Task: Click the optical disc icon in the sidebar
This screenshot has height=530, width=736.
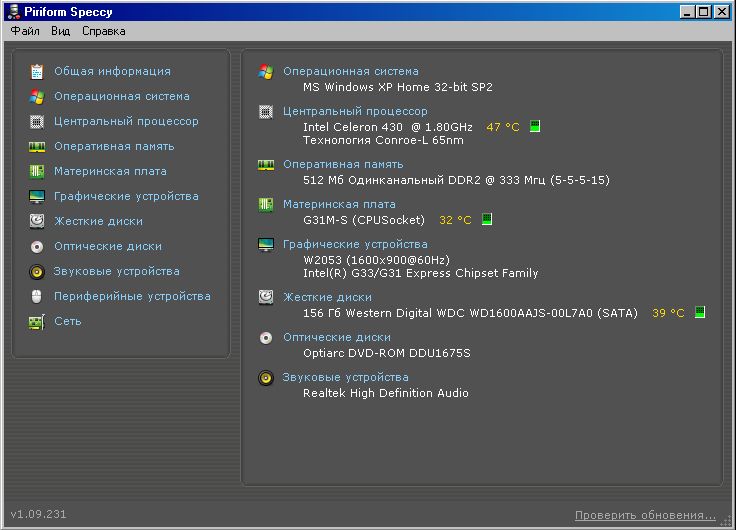Action: (37, 246)
